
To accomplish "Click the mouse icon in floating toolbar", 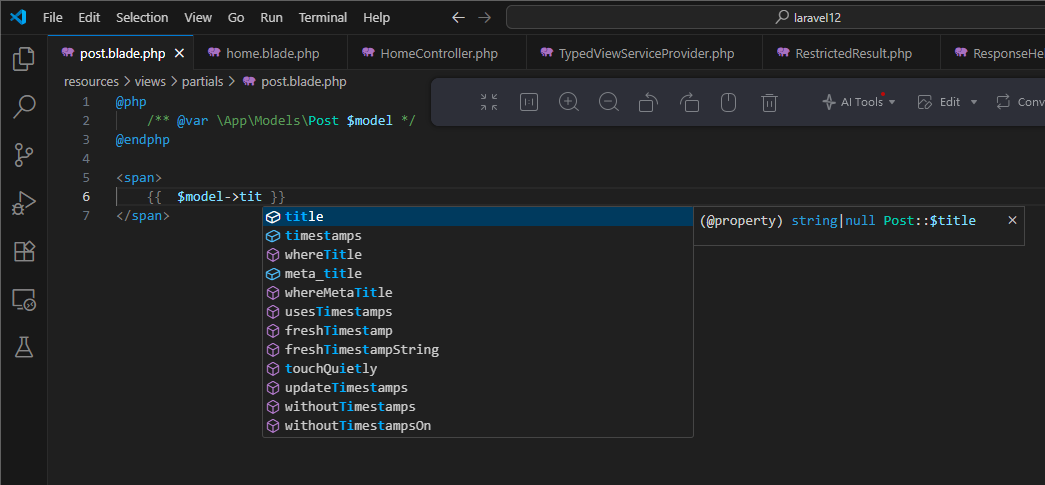I will (x=728, y=102).
